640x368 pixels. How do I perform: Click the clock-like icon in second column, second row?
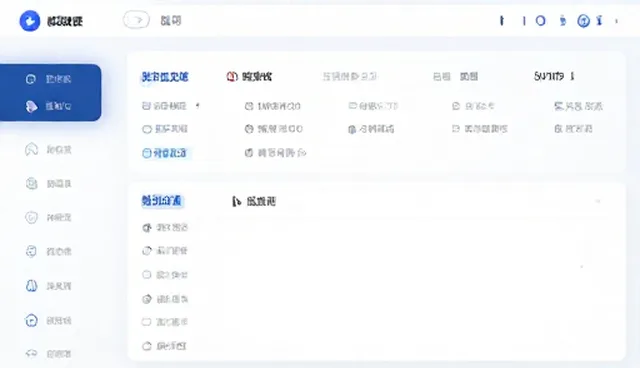click(x=249, y=129)
